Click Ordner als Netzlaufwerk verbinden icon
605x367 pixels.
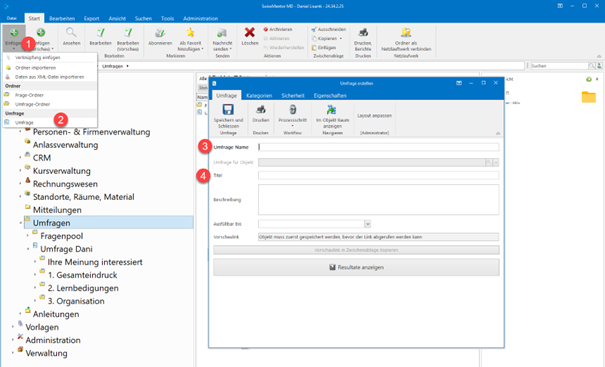tap(406, 32)
